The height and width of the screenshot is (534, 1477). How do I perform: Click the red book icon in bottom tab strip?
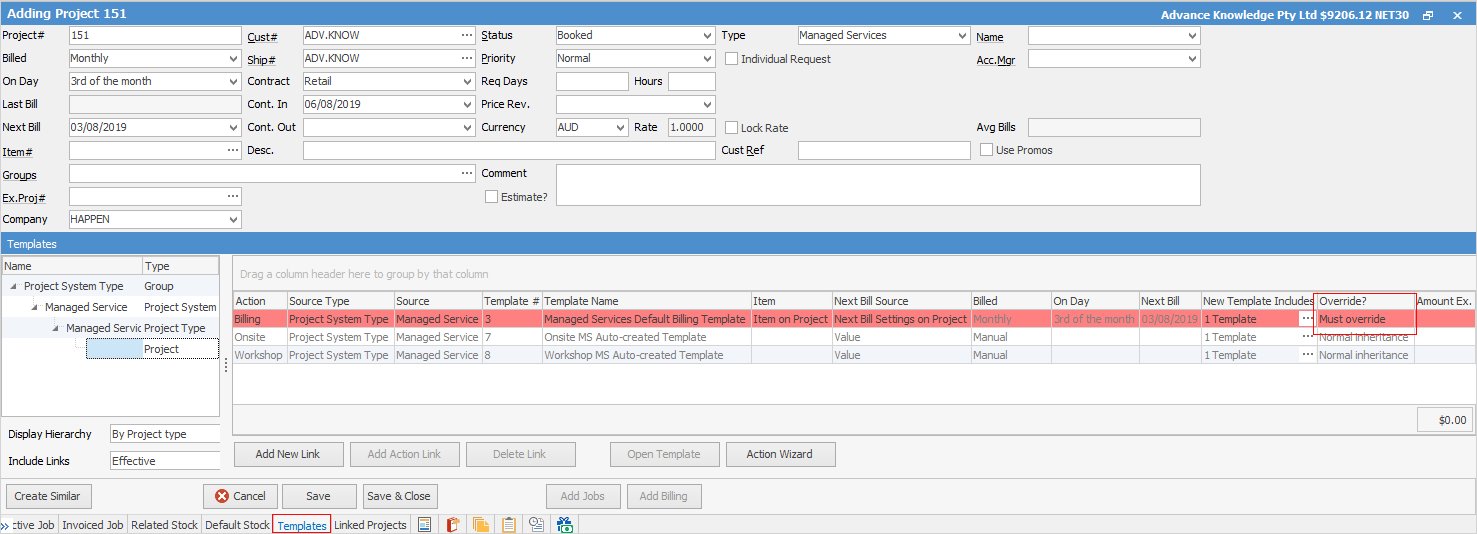[452, 525]
